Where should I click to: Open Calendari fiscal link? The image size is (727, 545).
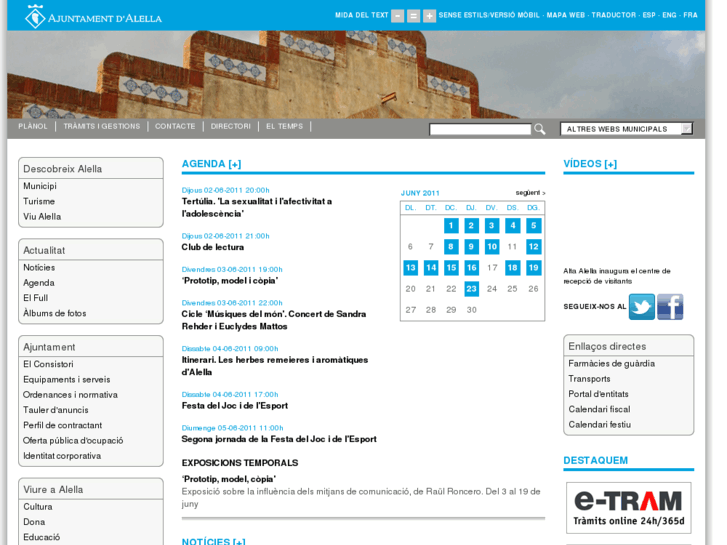tap(599, 410)
